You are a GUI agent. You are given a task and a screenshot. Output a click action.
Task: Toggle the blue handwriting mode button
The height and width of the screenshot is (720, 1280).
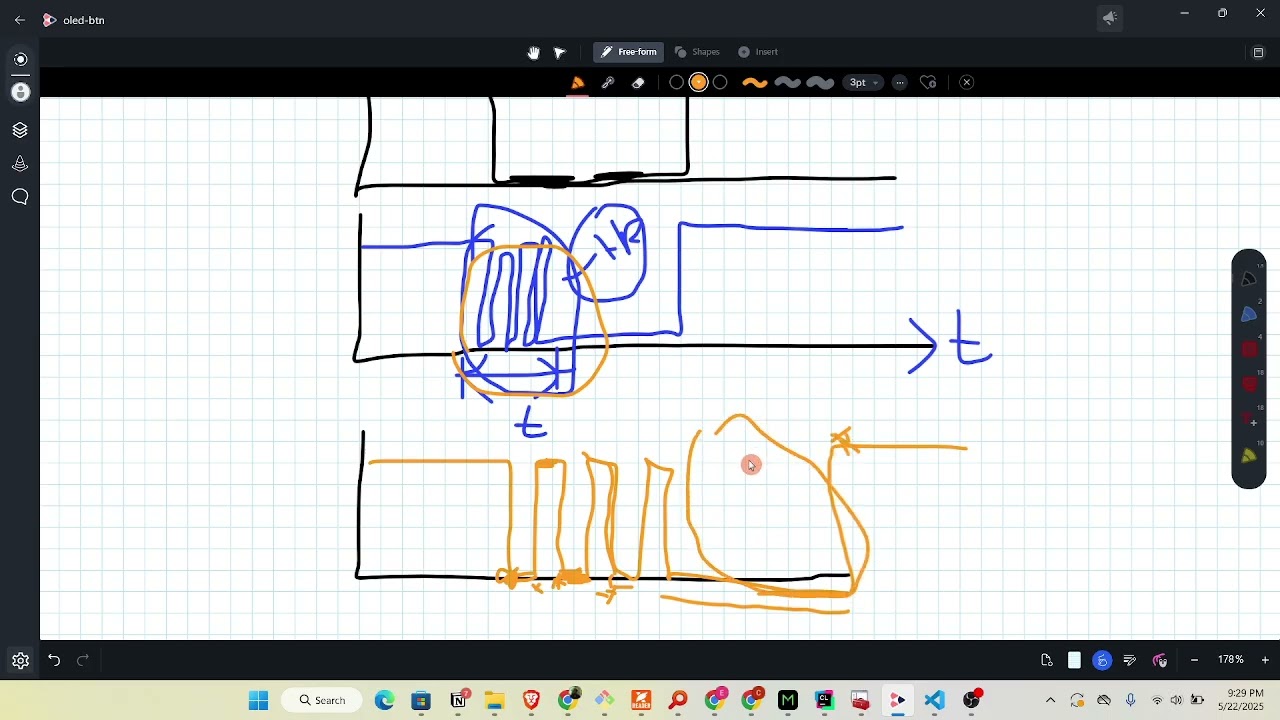click(x=1102, y=660)
